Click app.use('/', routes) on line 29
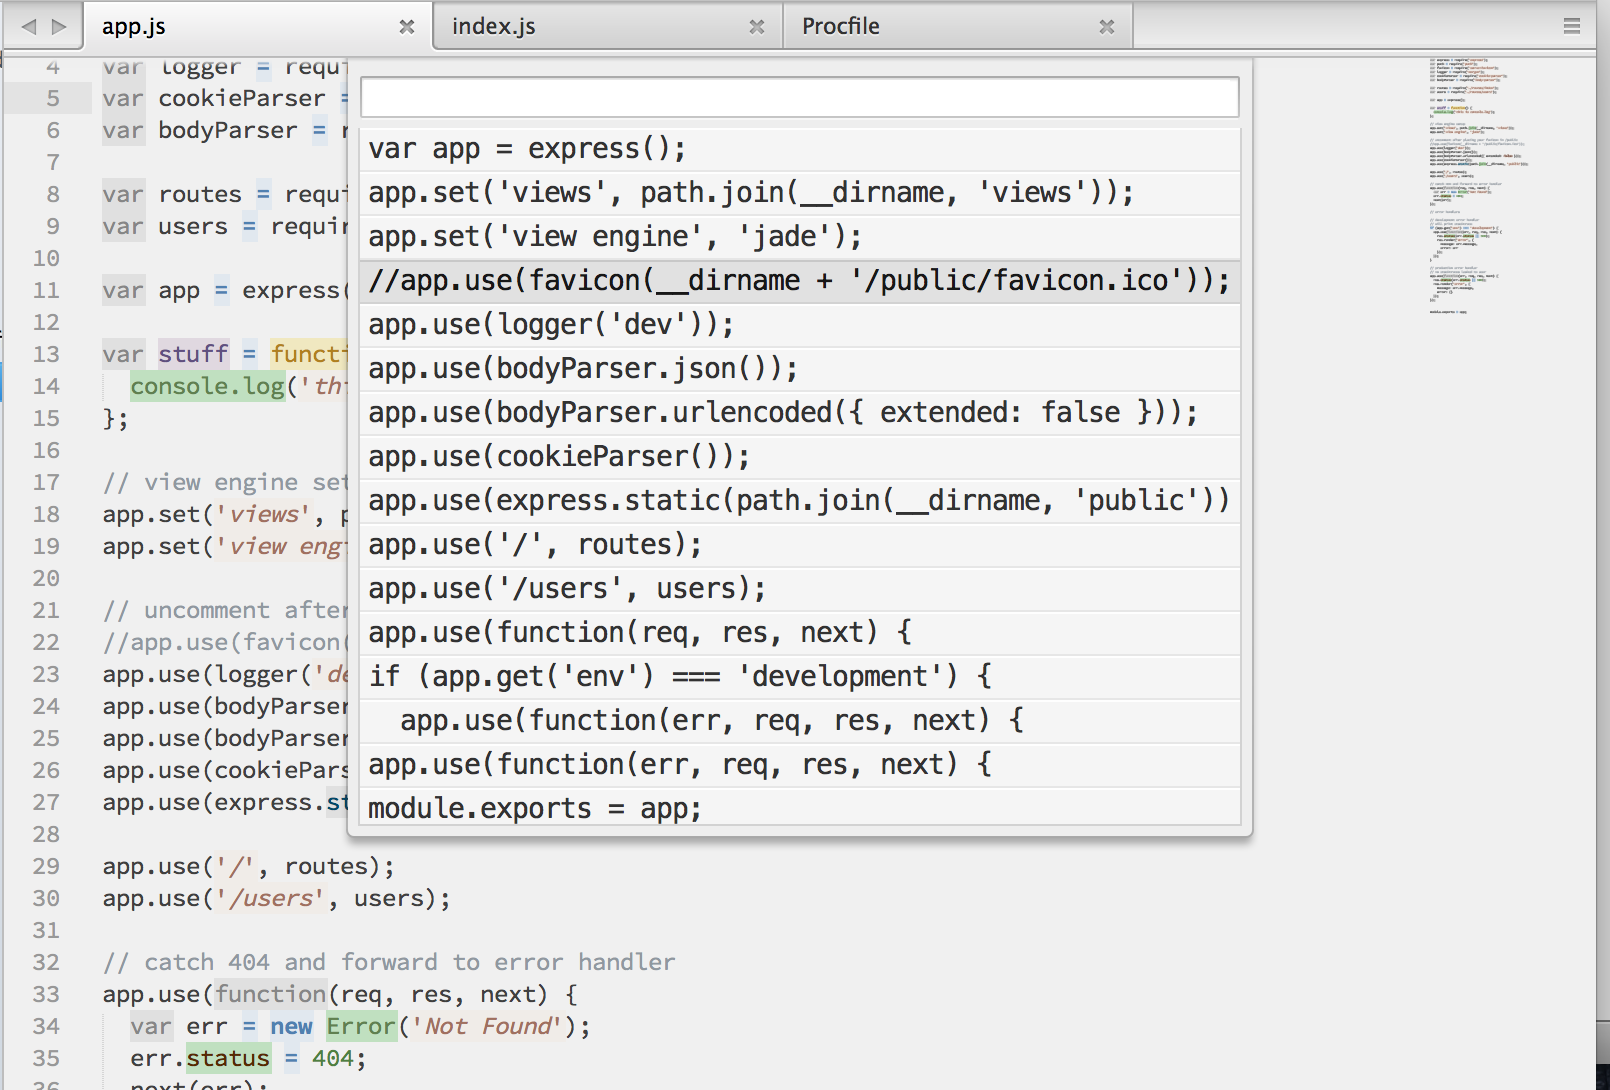Viewport: 1610px width, 1090px height. click(248, 866)
